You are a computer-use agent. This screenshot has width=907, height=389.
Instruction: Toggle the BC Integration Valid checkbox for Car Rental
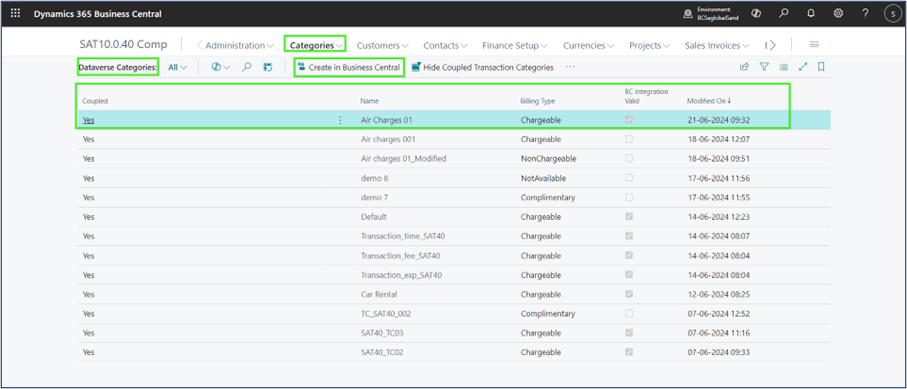pyautogui.click(x=629, y=294)
